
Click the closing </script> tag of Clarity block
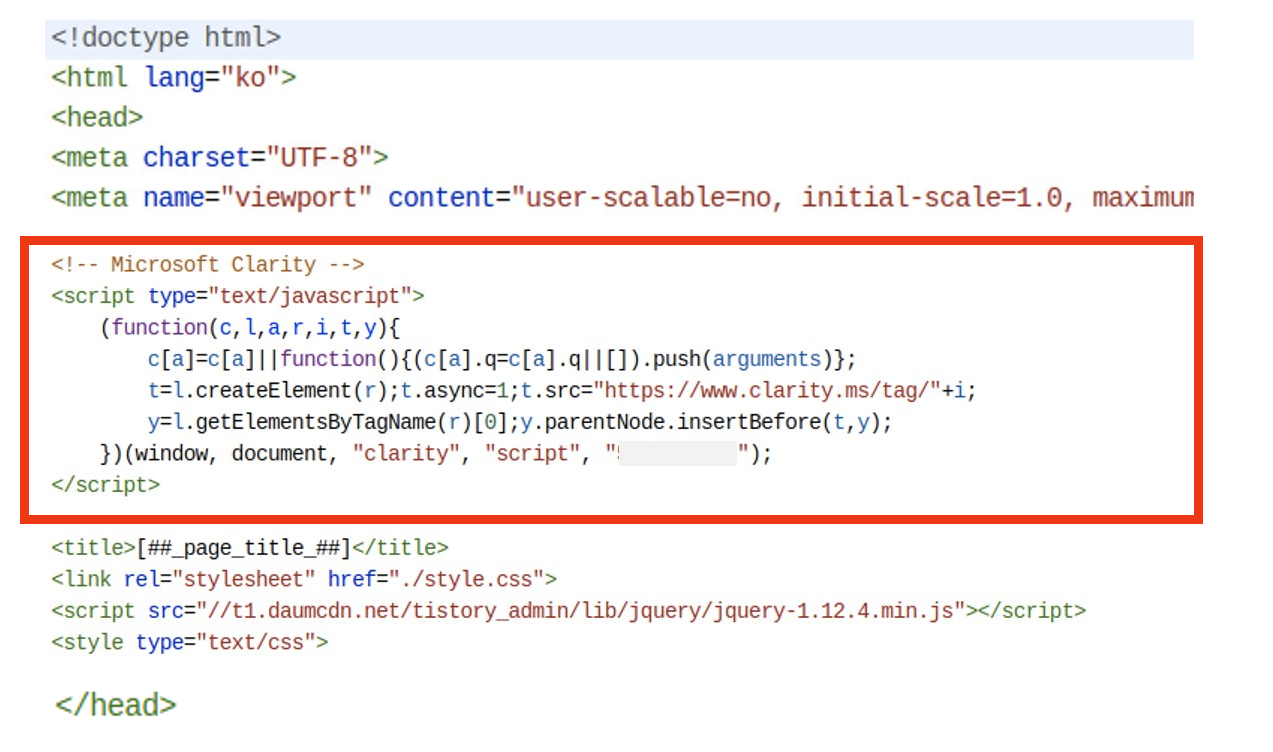[x=105, y=485]
